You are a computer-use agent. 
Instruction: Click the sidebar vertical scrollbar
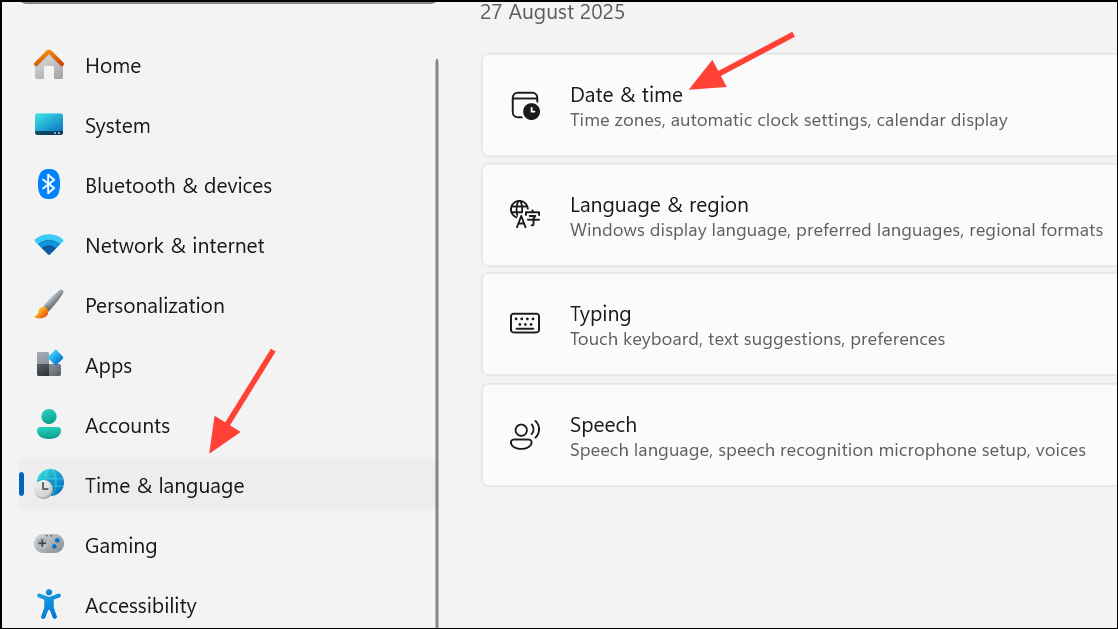(437, 340)
